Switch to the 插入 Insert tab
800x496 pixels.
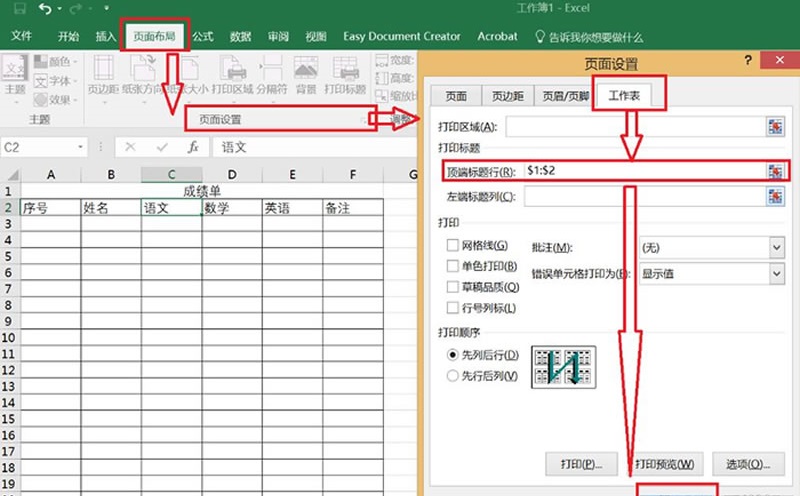point(106,36)
